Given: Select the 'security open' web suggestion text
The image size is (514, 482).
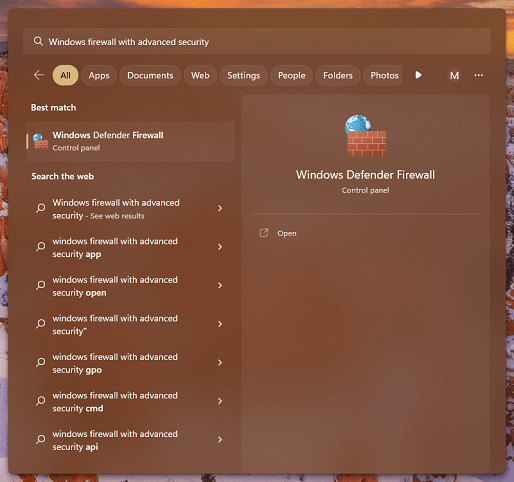Looking at the screenshot, I should click(115, 286).
